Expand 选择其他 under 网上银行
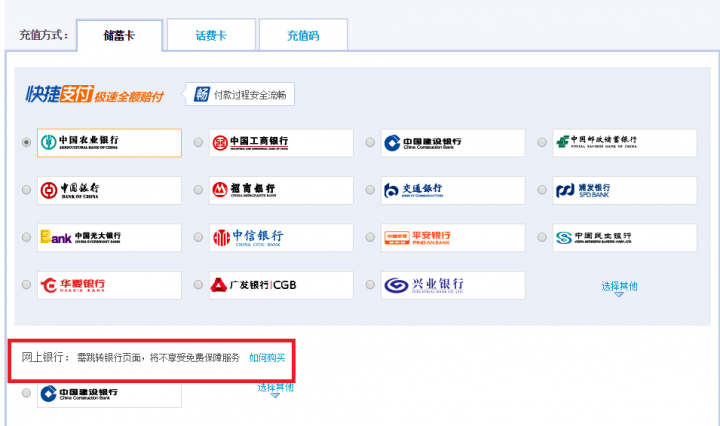Viewport: 720px width, 426px height. 276,389
